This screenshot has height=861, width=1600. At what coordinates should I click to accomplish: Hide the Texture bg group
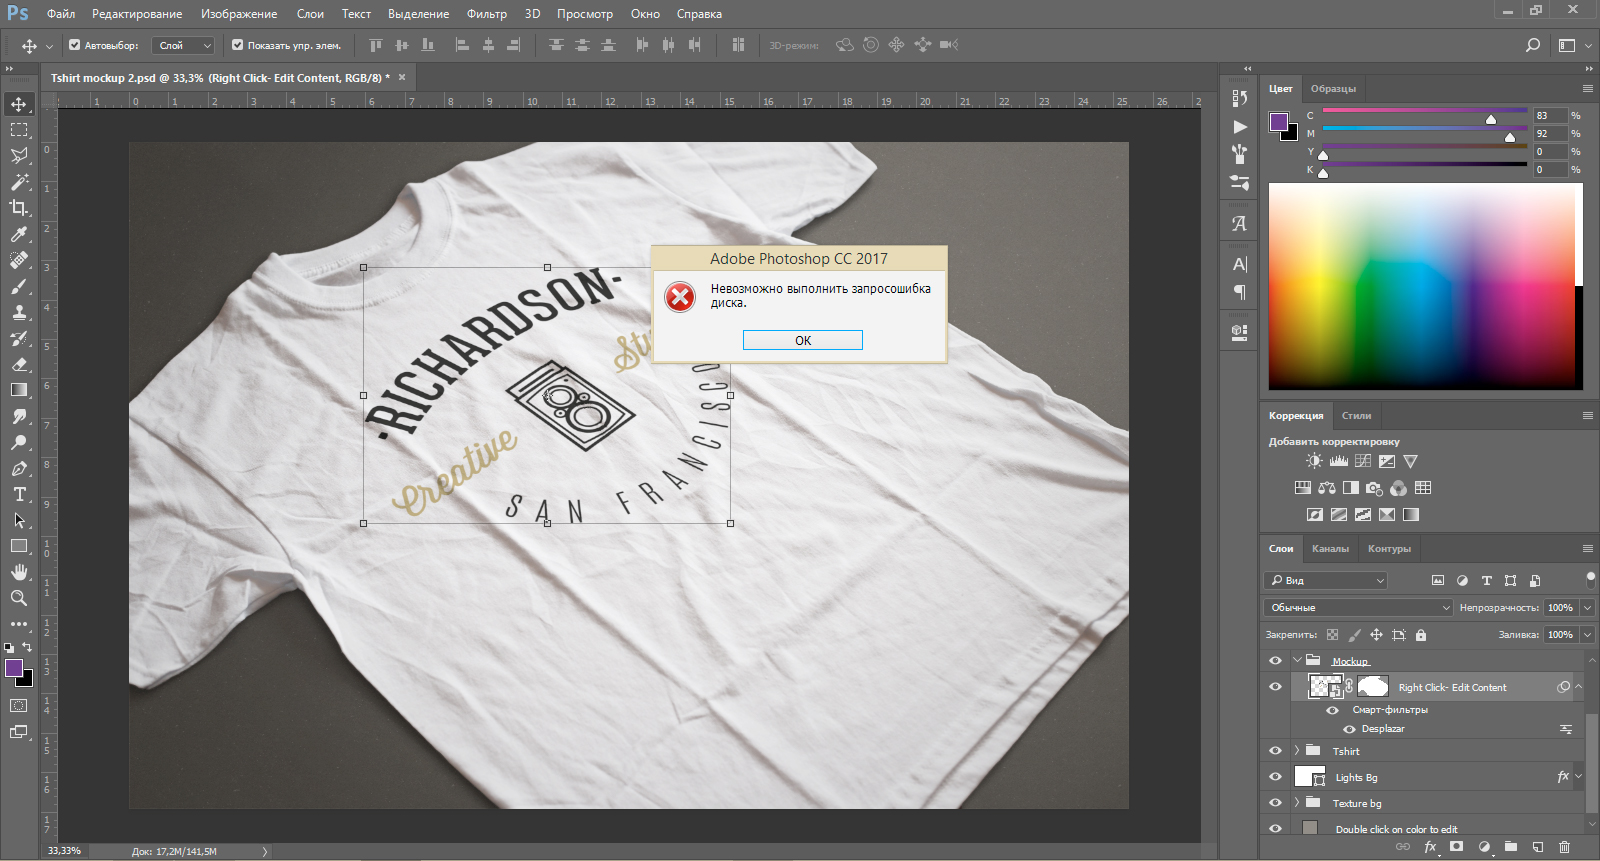1275,803
